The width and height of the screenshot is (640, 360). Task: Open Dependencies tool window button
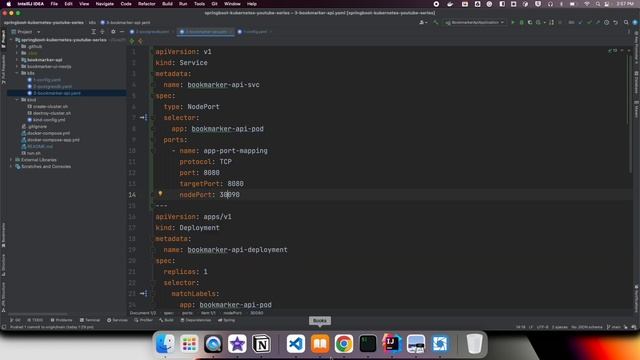click(x=196, y=320)
